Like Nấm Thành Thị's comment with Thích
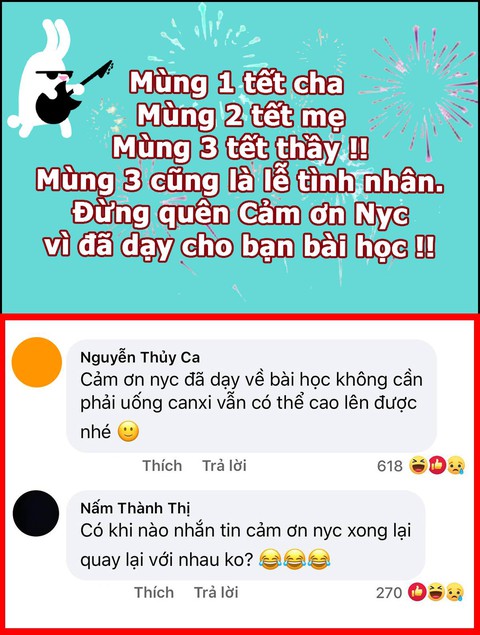Screen dimensions: 480x635 point(154,592)
